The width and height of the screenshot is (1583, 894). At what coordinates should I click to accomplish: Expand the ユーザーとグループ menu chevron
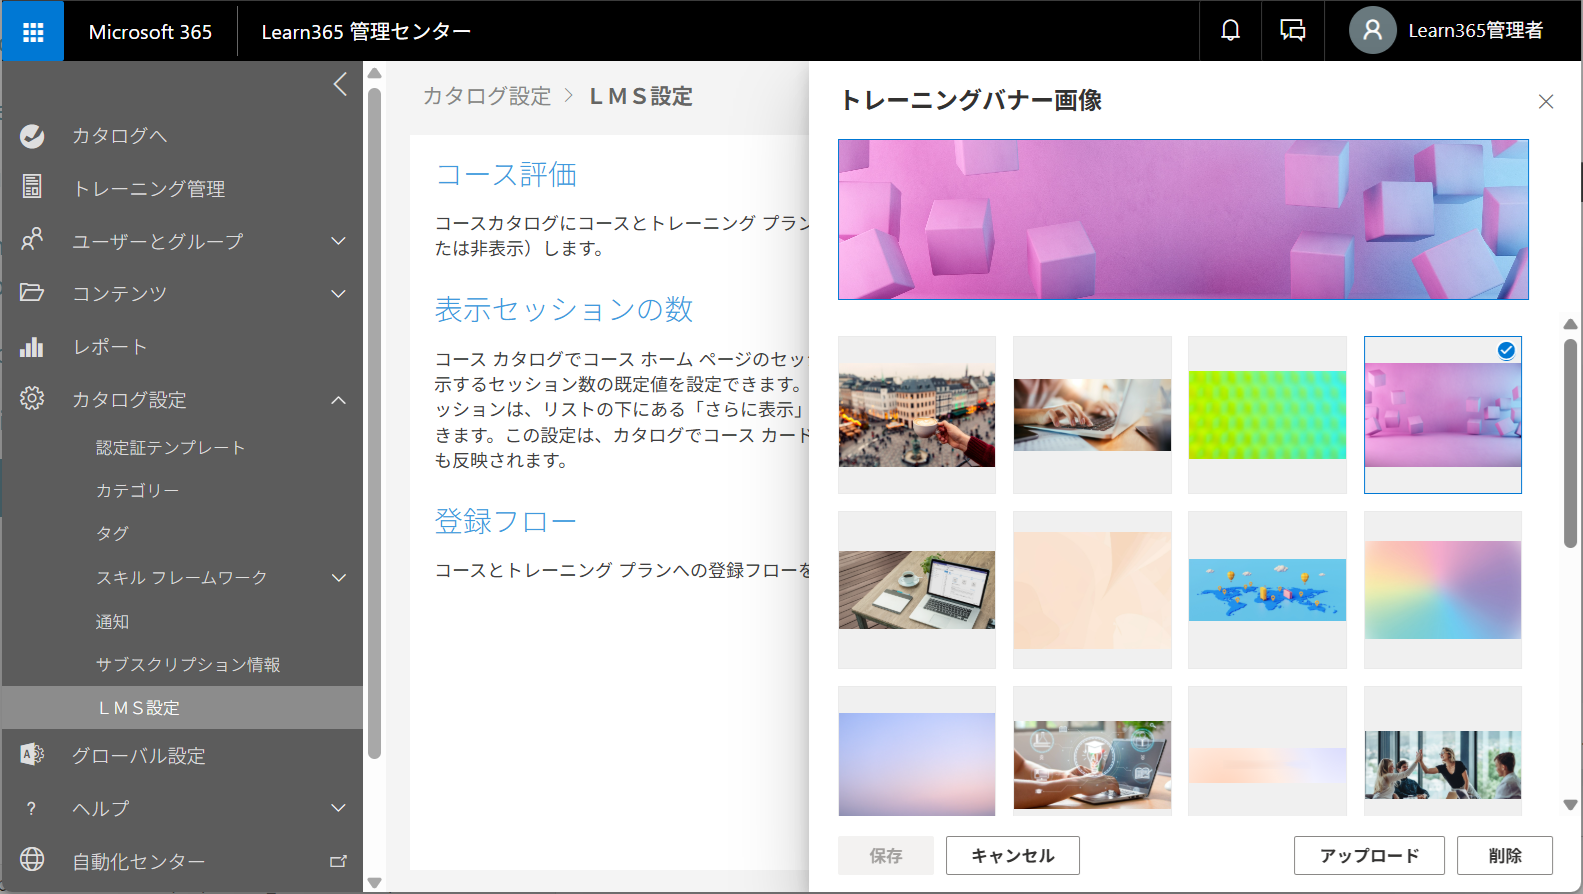coord(339,241)
